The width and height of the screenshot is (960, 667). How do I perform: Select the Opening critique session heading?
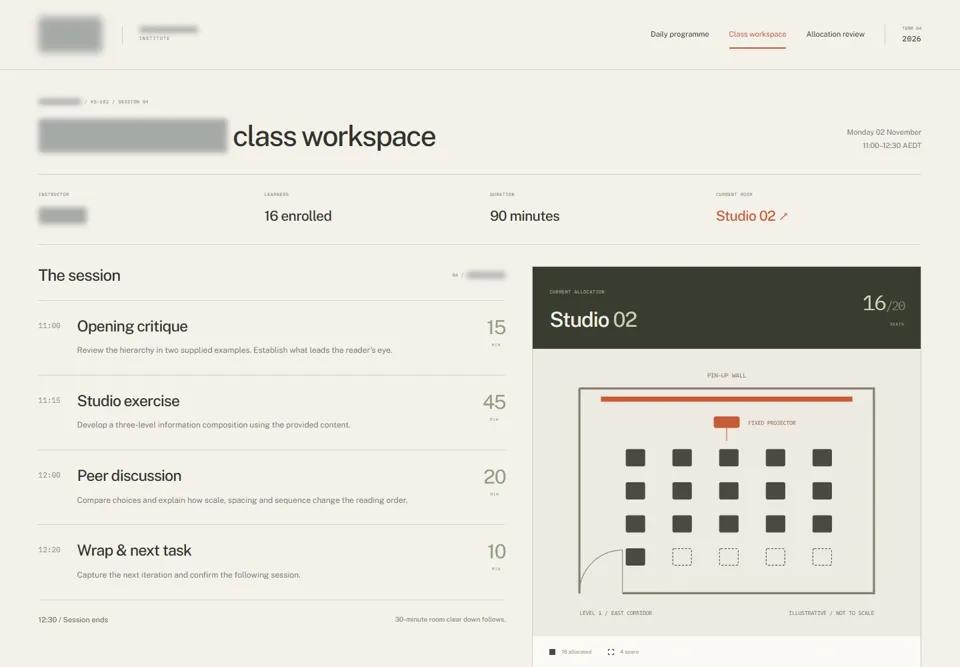[x=132, y=326]
